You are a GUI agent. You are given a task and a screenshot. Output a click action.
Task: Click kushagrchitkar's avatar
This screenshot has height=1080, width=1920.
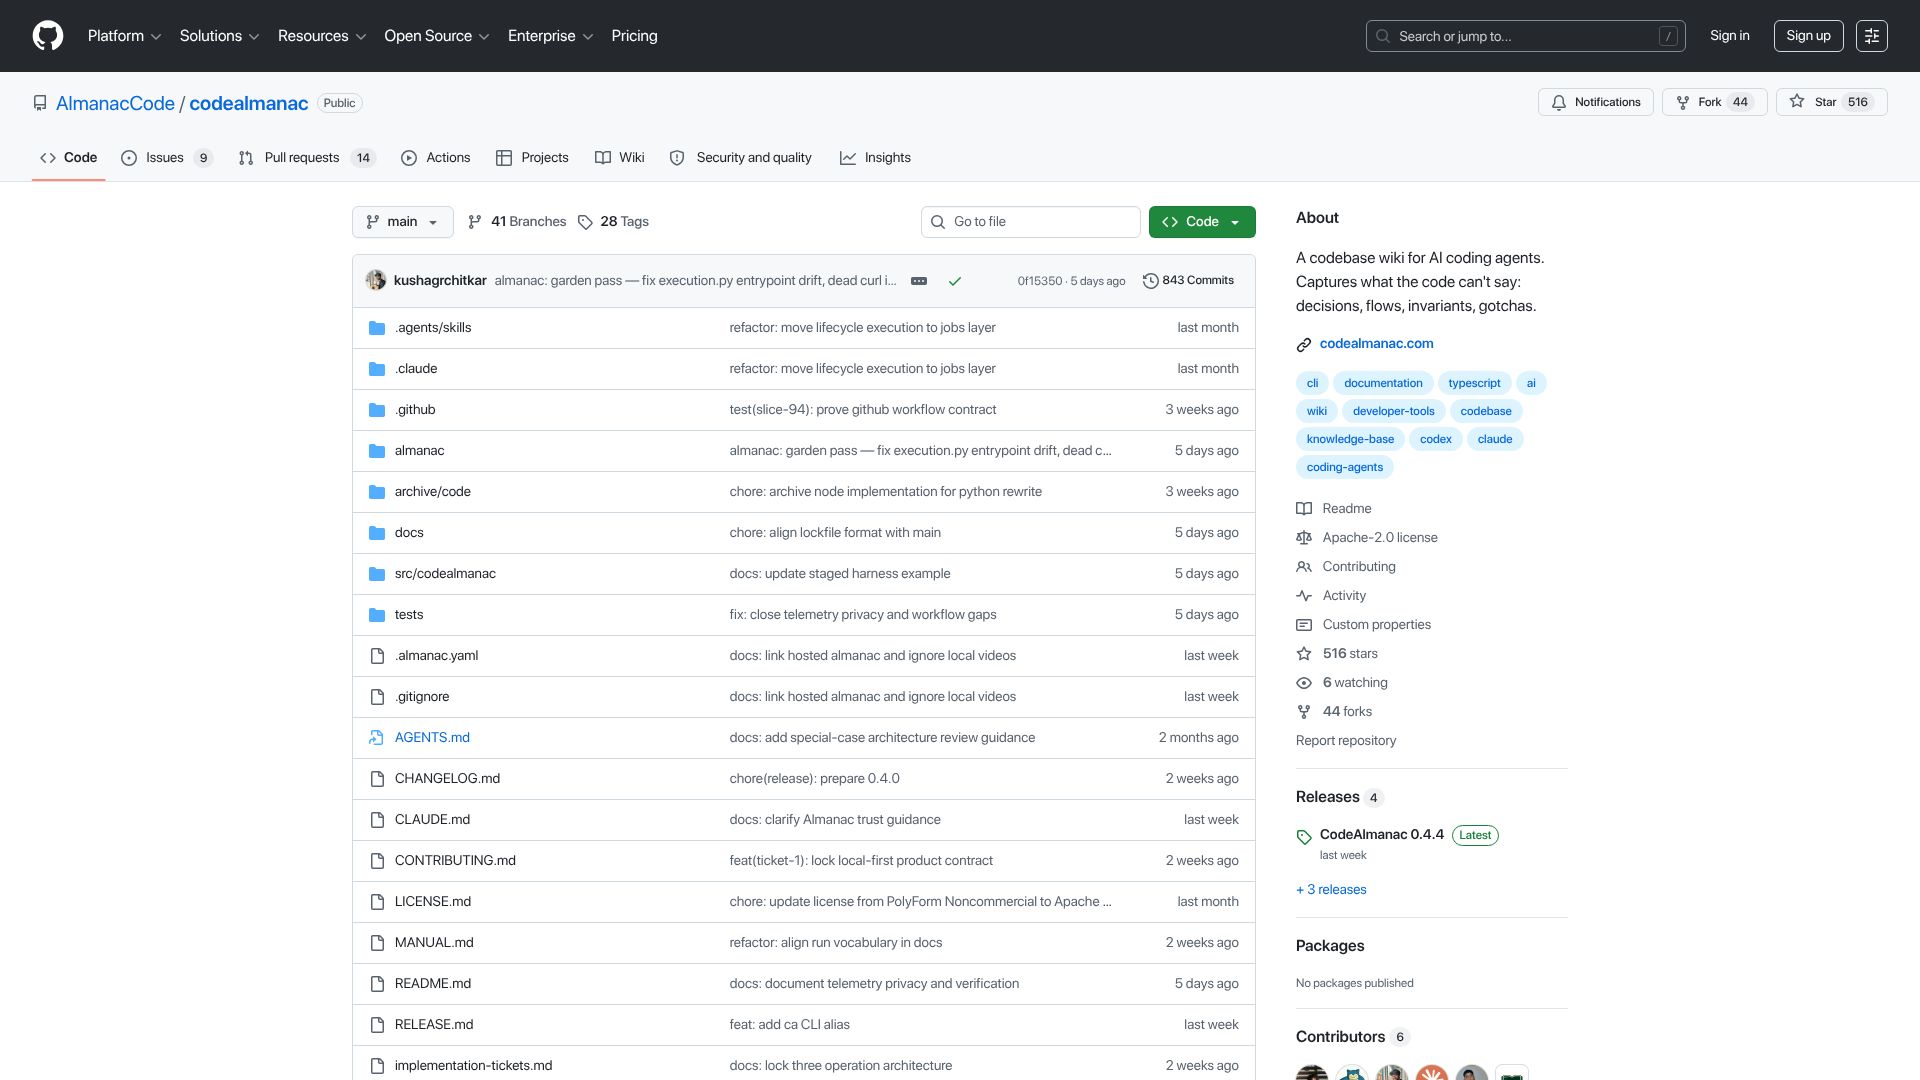pyautogui.click(x=376, y=281)
